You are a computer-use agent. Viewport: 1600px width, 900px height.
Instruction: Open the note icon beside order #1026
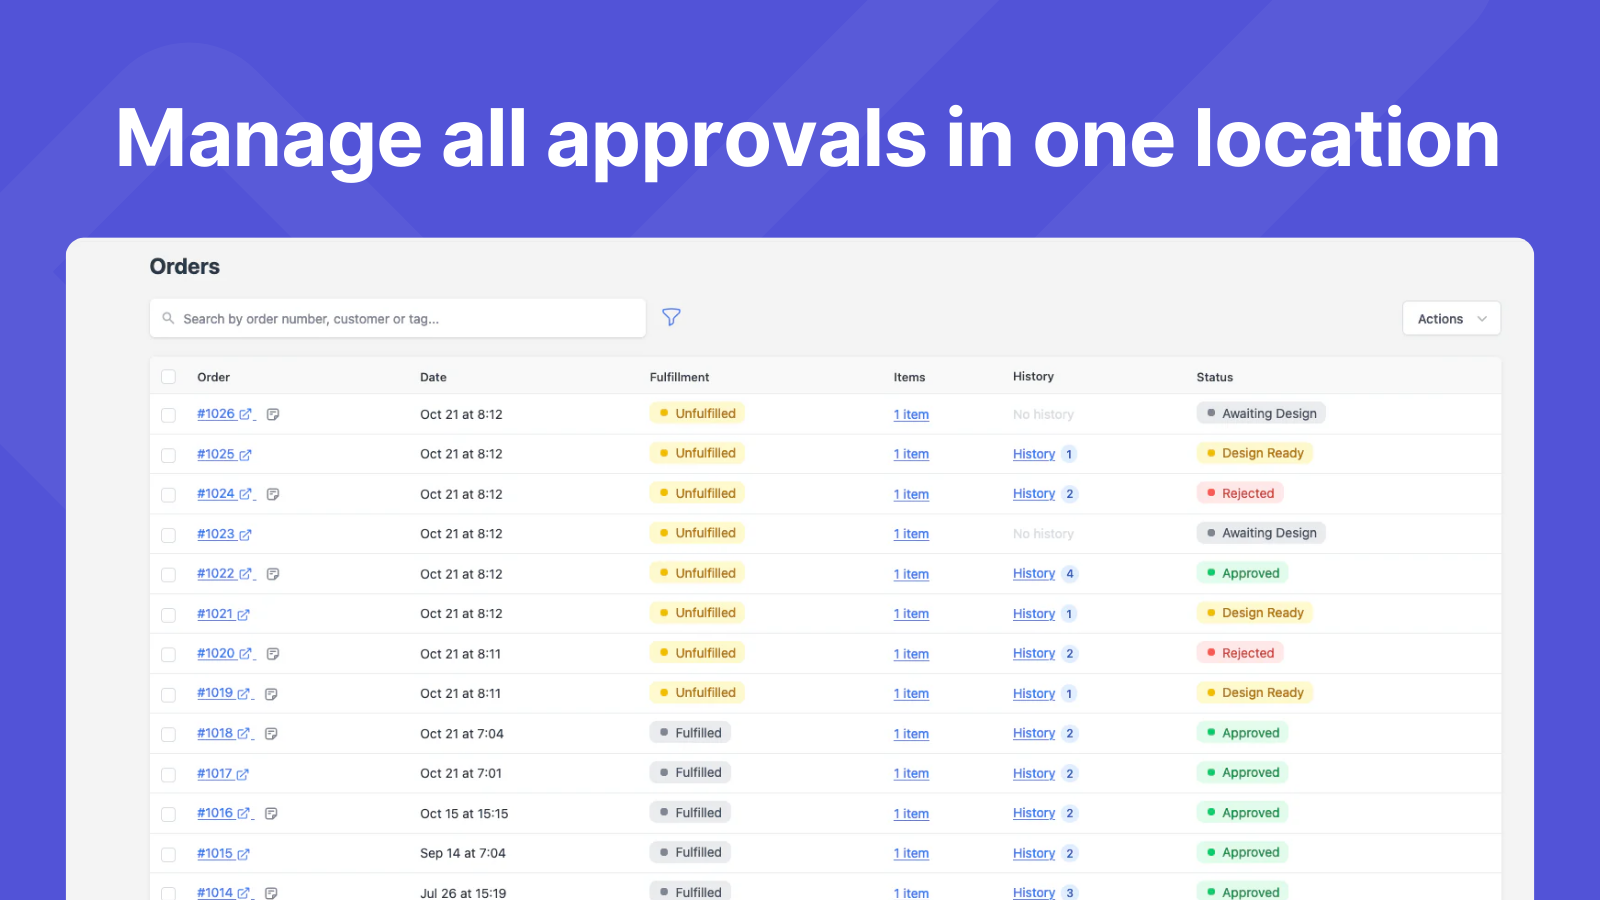[x=273, y=414]
